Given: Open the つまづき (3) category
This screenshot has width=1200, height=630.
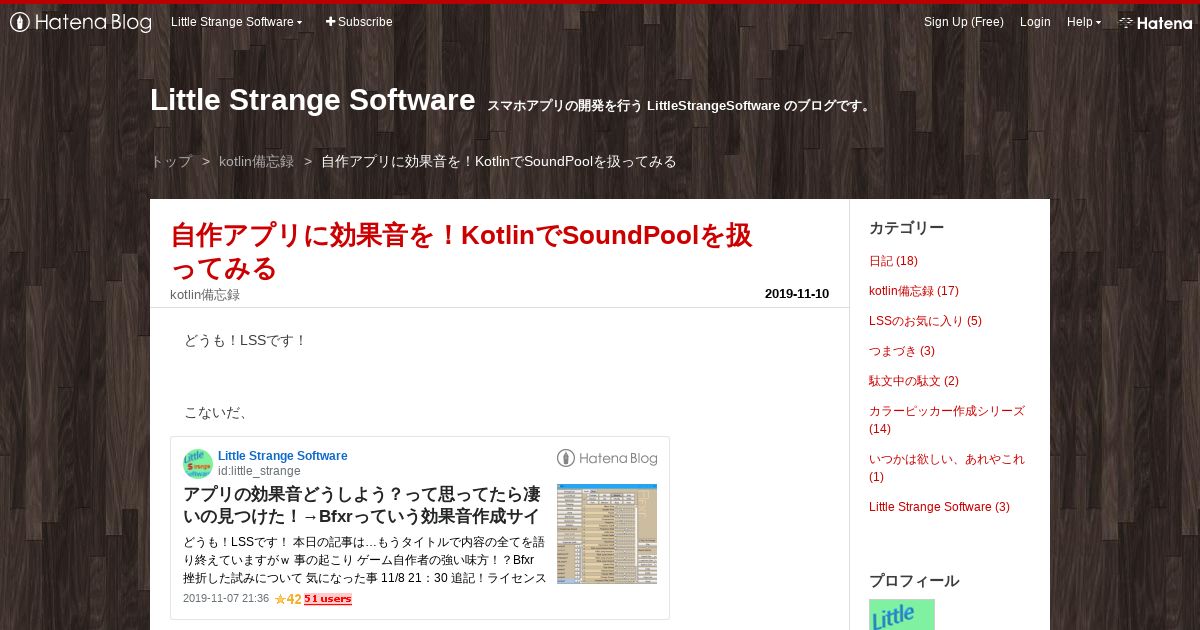Looking at the screenshot, I should (x=902, y=351).
